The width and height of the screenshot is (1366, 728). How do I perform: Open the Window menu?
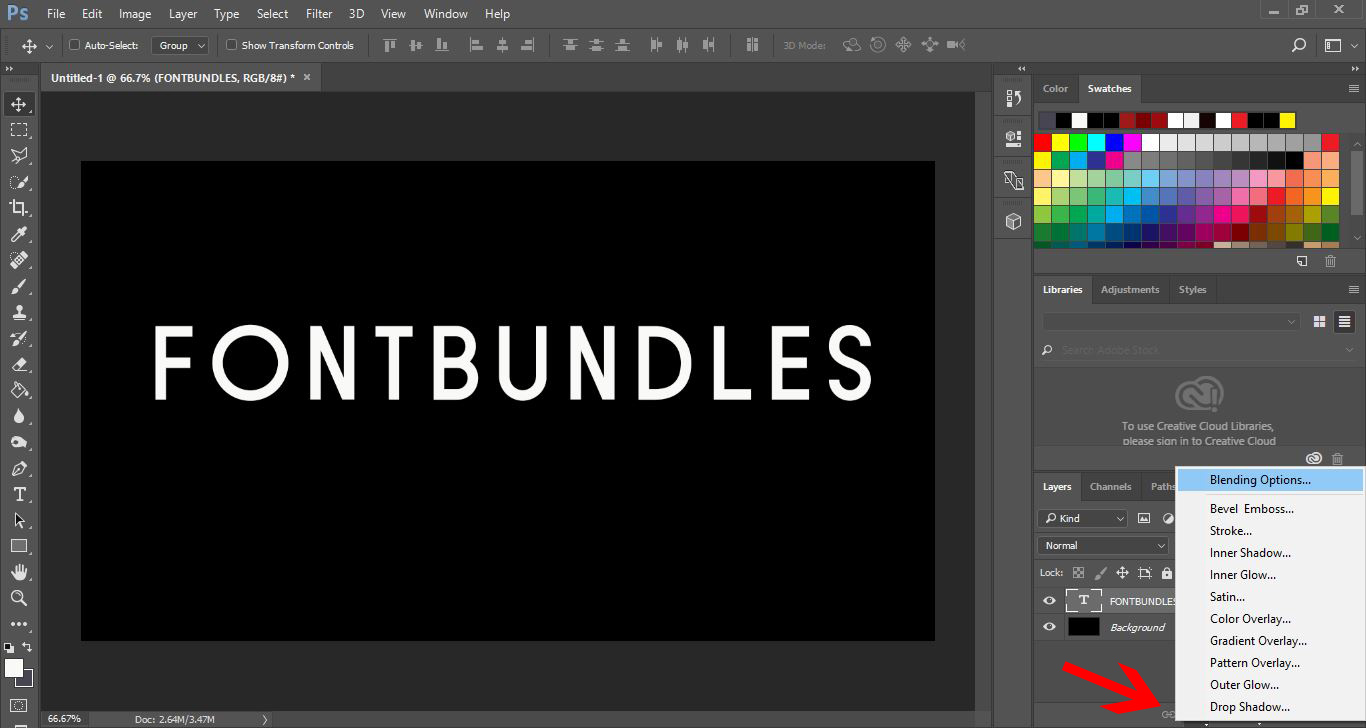445,14
